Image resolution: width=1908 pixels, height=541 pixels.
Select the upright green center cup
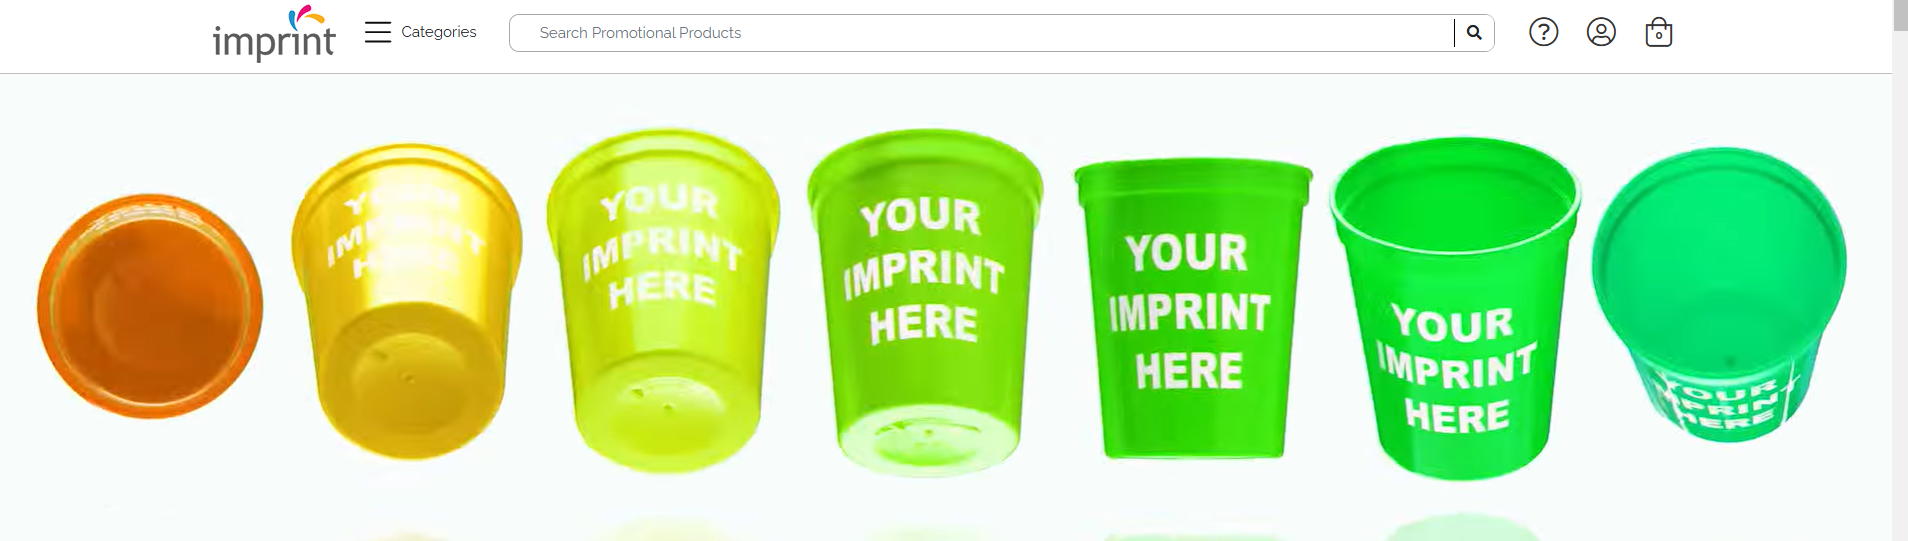pyautogui.click(x=1192, y=309)
